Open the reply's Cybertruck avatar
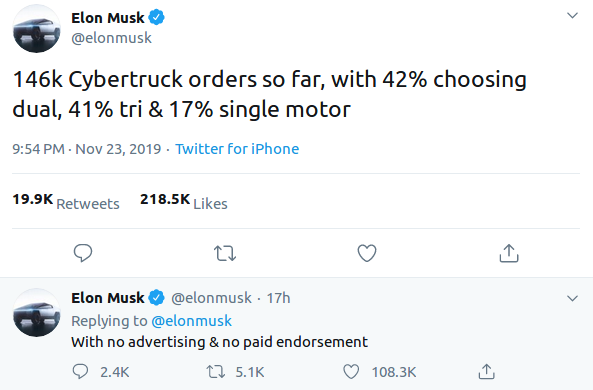593x390 pixels. tap(37, 312)
